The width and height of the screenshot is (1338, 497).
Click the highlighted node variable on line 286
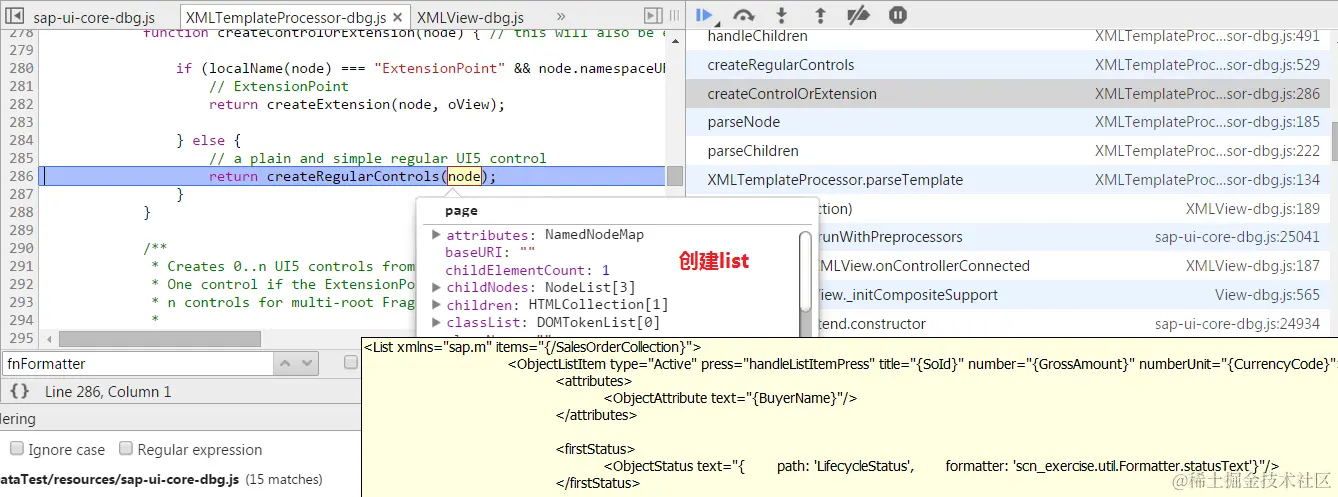click(464, 176)
